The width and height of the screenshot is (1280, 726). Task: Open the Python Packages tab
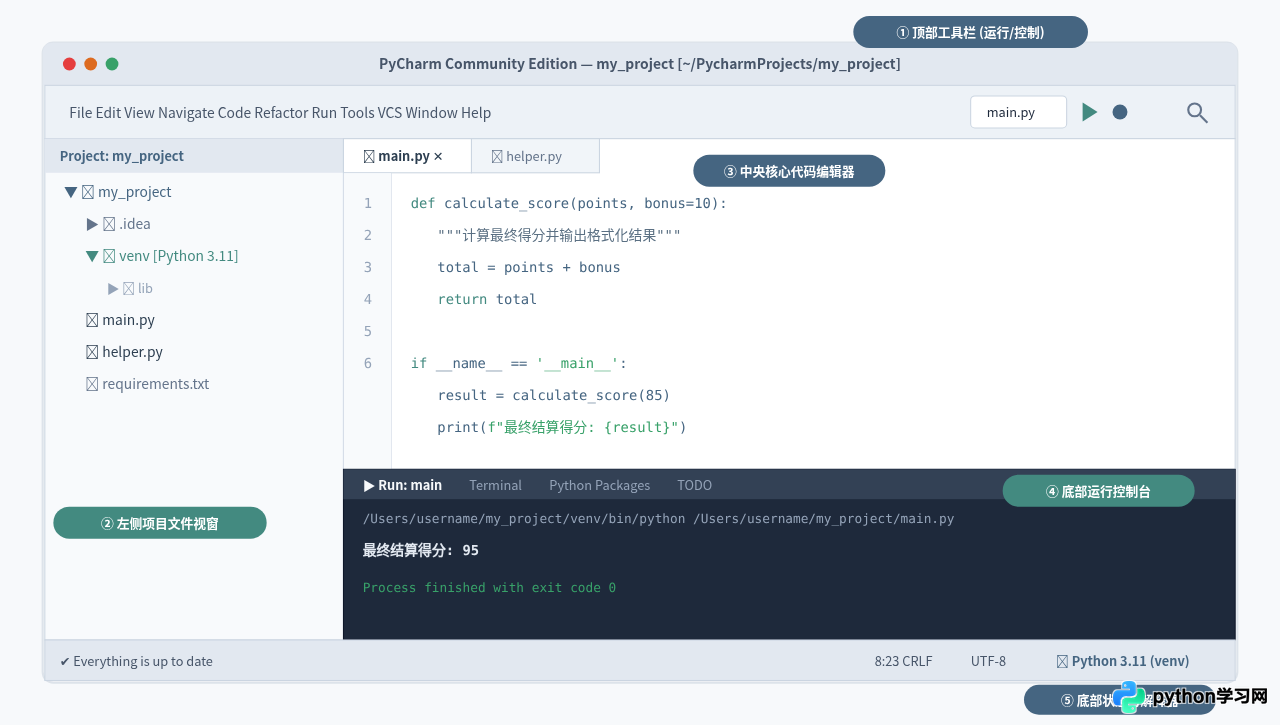coord(599,485)
